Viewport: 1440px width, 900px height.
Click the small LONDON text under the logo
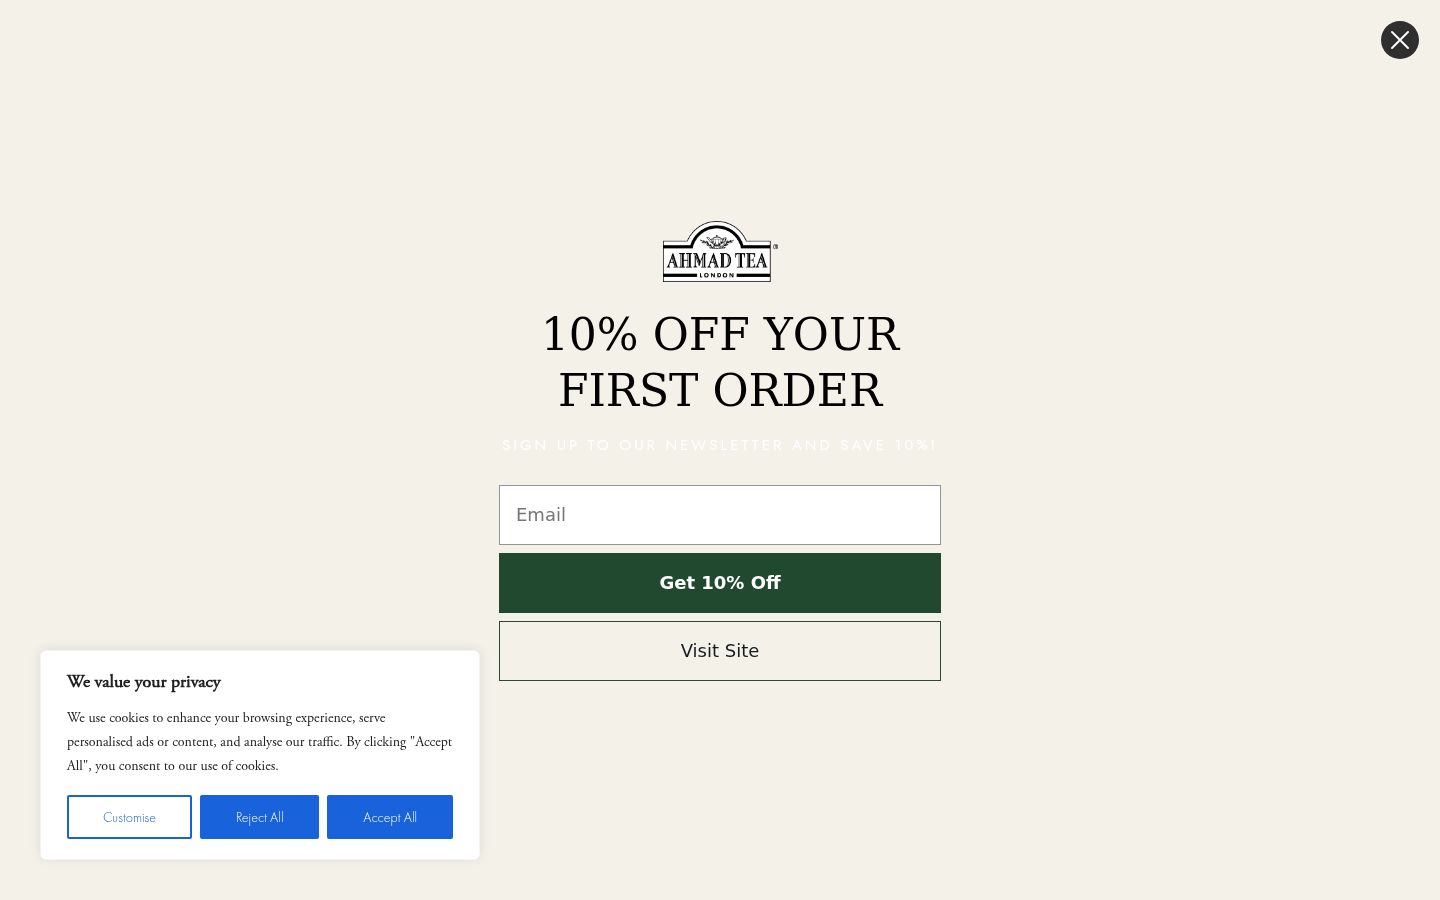[717, 275]
